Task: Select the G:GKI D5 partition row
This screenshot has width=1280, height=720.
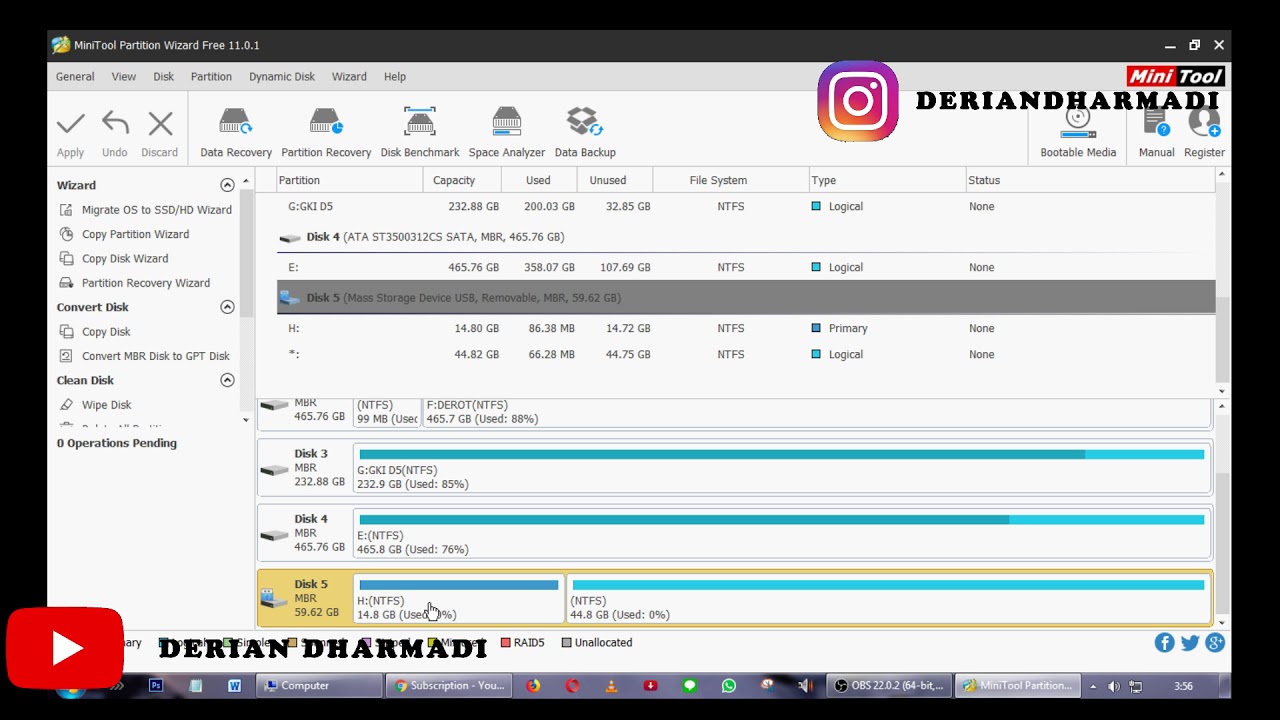Action: (746, 206)
